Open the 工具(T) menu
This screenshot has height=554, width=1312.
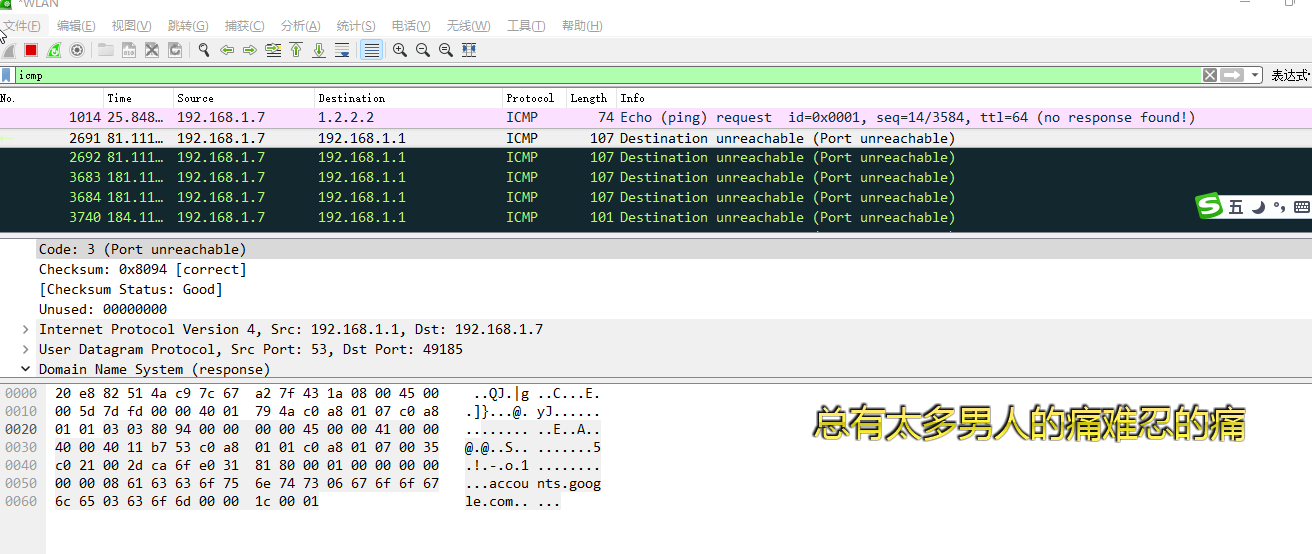(x=526, y=26)
